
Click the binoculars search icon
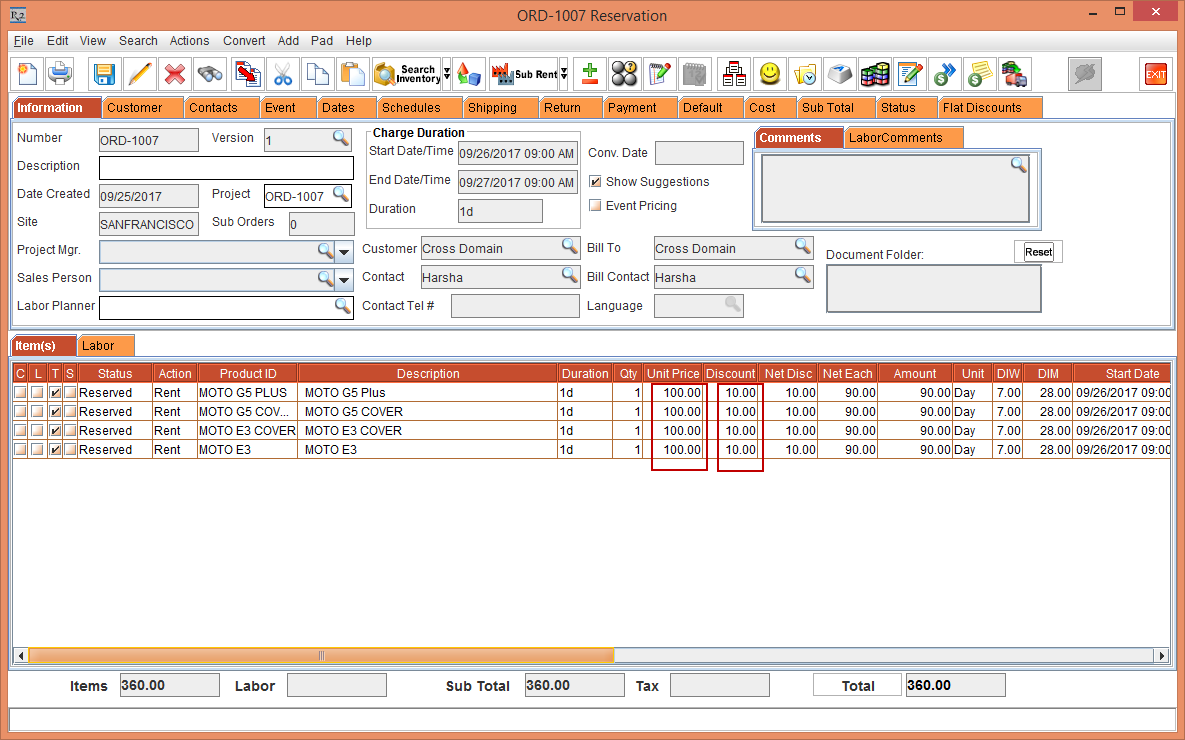pos(210,74)
